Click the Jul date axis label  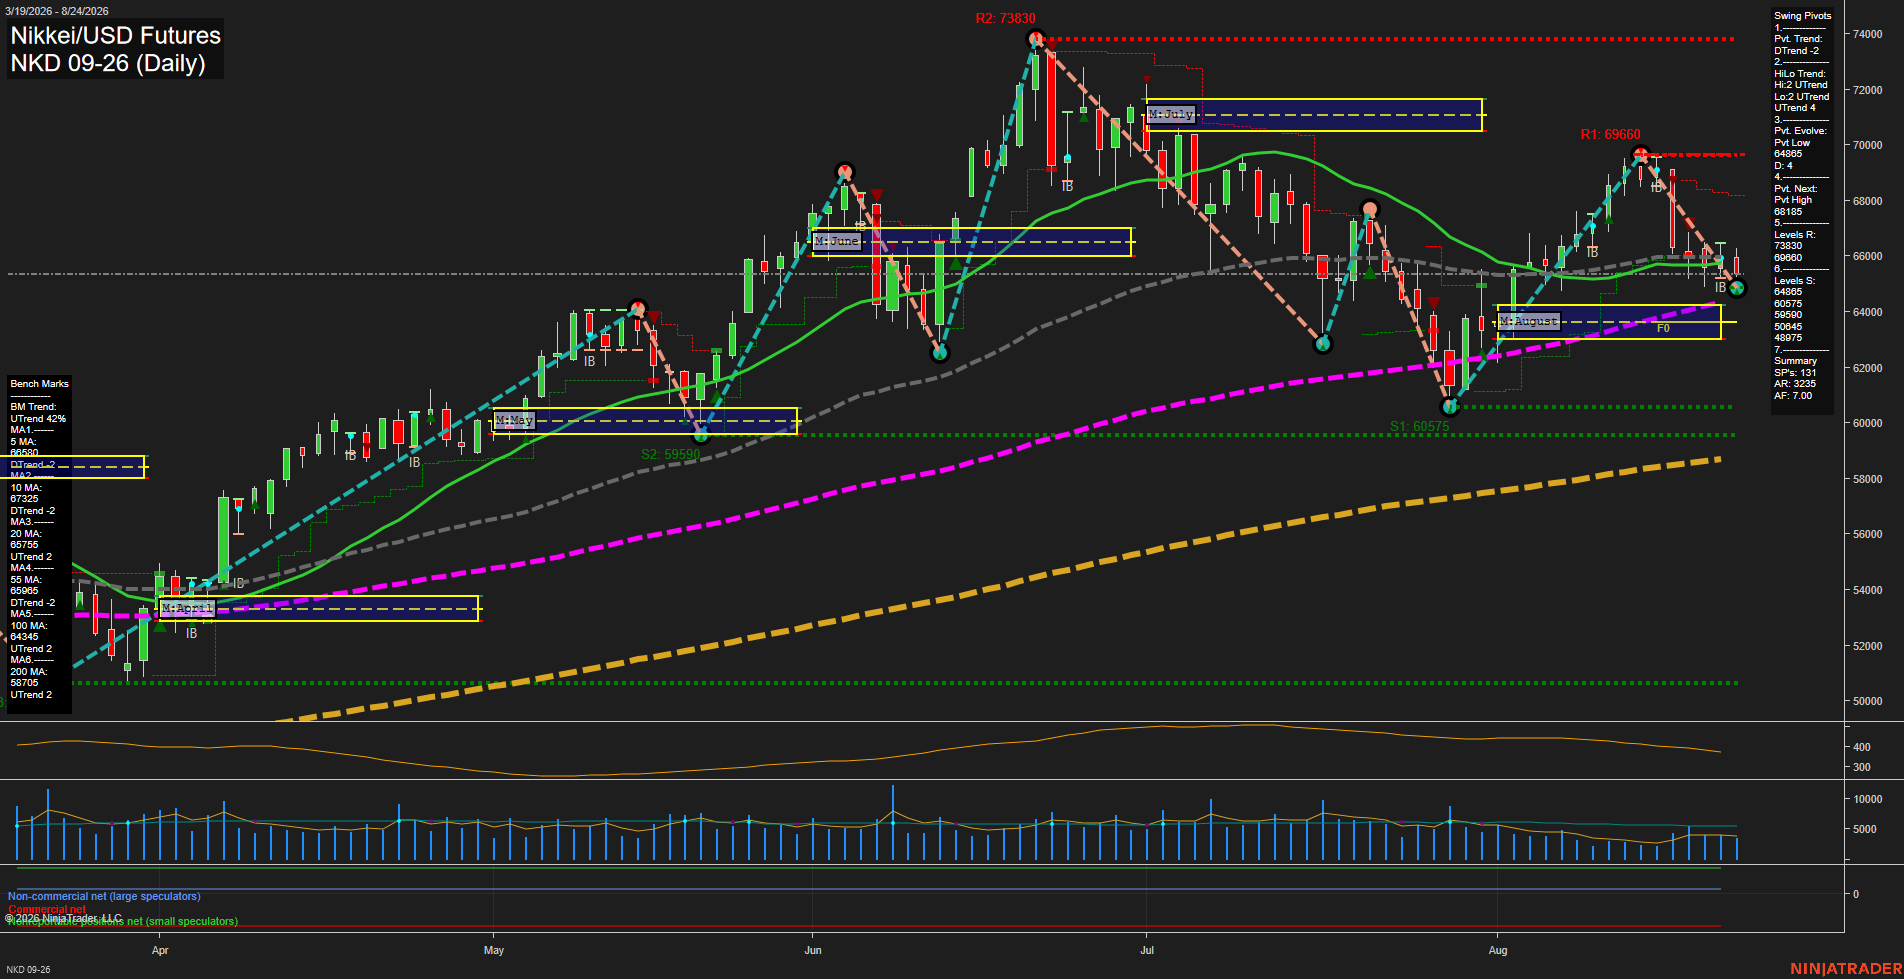coord(1147,950)
